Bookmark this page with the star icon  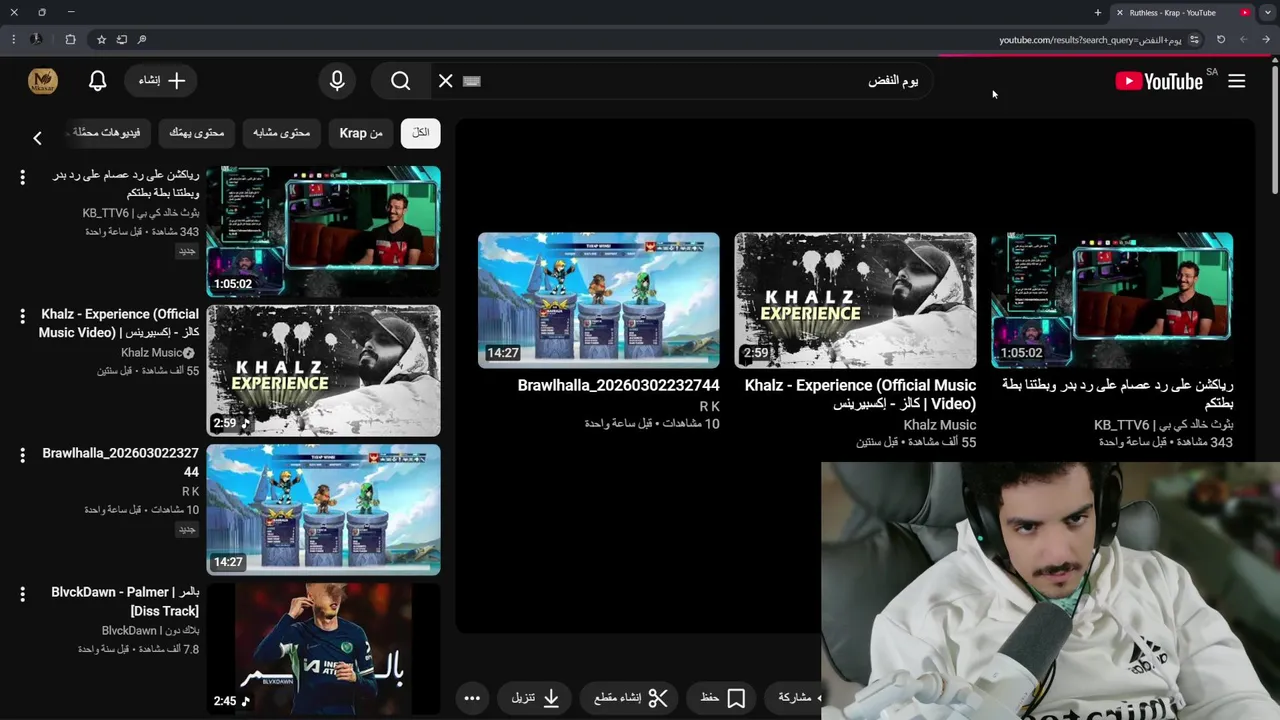[x=101, y=39]
